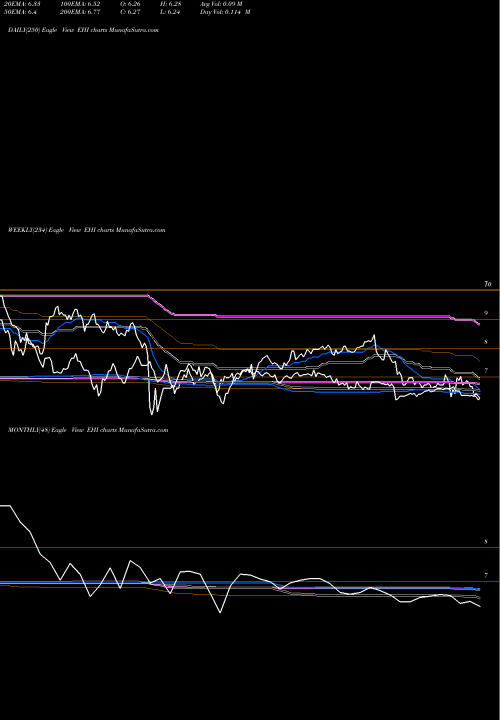Click the monthly chart axis label 8
This screenshot has height=720, width=500.
[x=486, y=542]
